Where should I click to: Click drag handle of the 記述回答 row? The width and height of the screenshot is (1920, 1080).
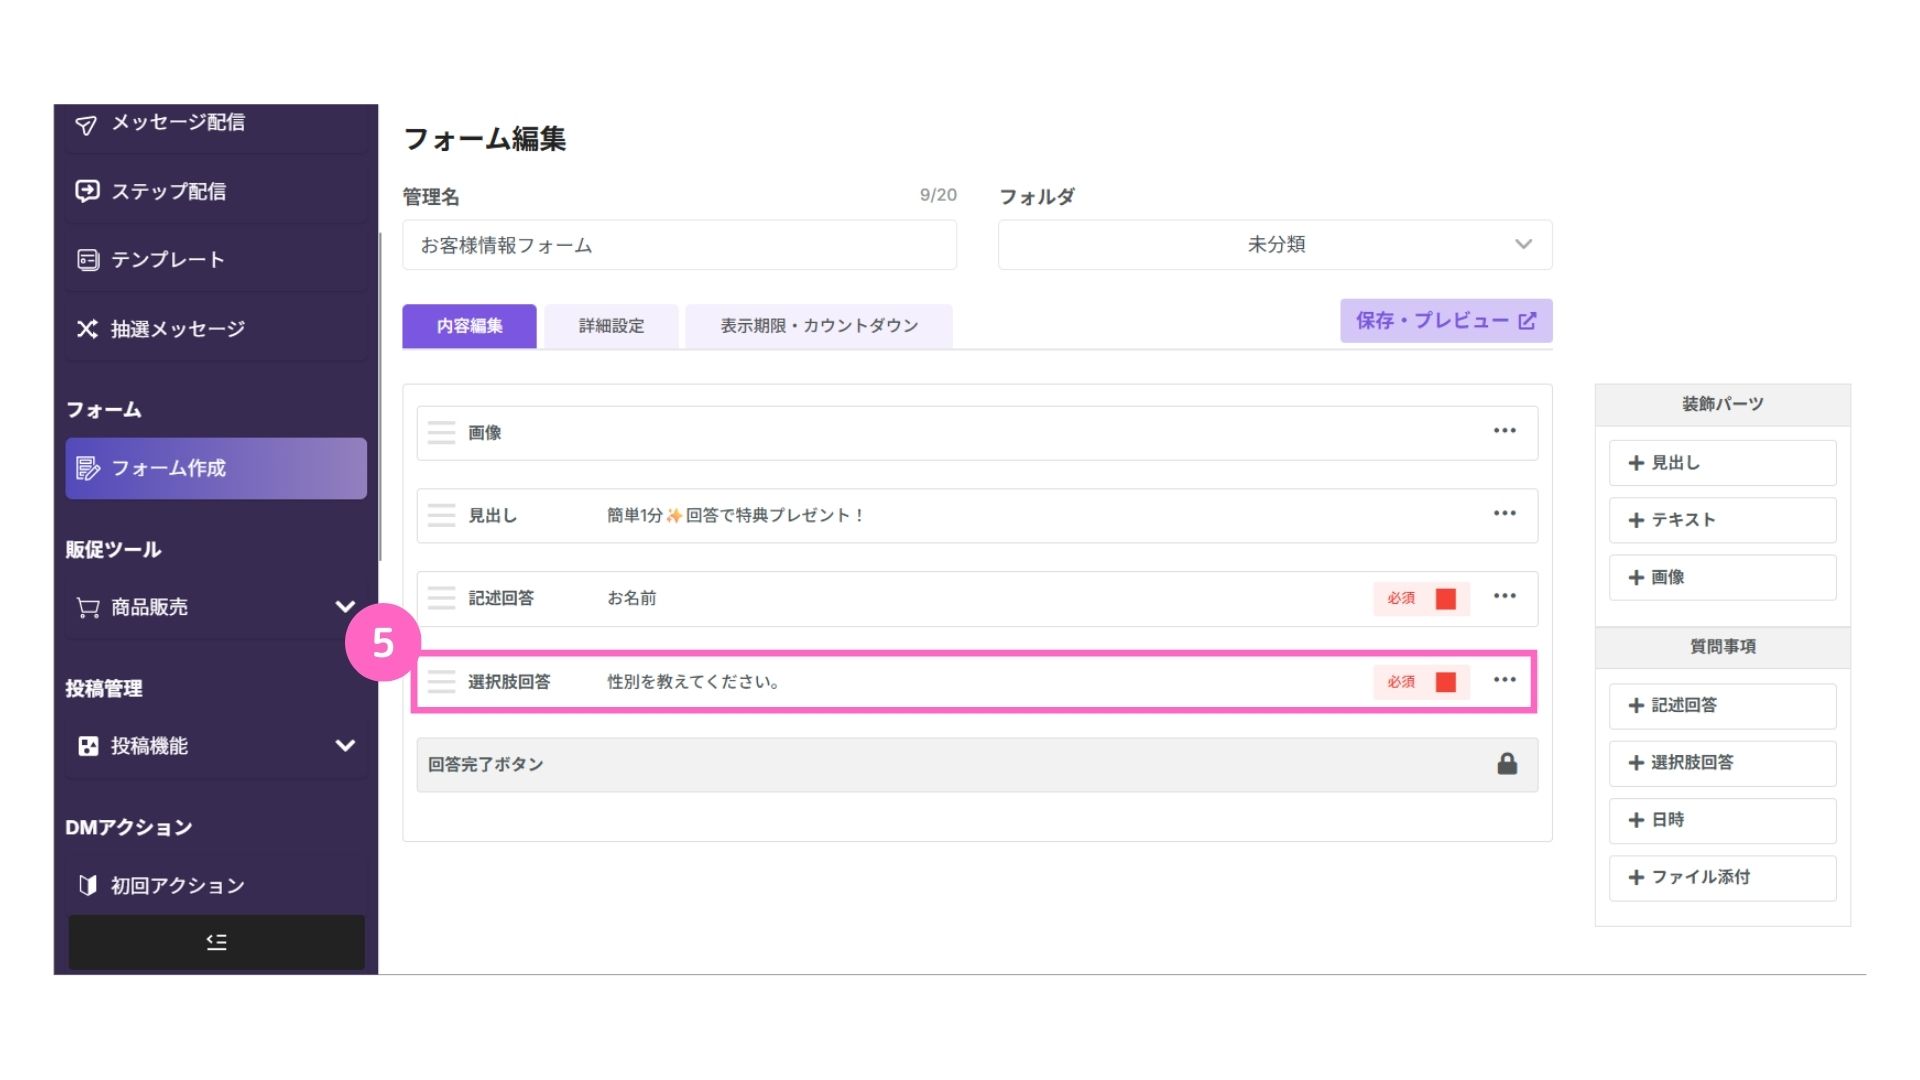[441, 599]
